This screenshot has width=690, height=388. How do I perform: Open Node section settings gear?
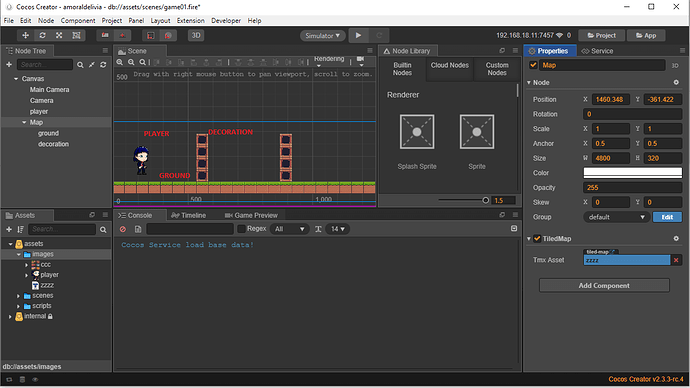pos(676,82)
